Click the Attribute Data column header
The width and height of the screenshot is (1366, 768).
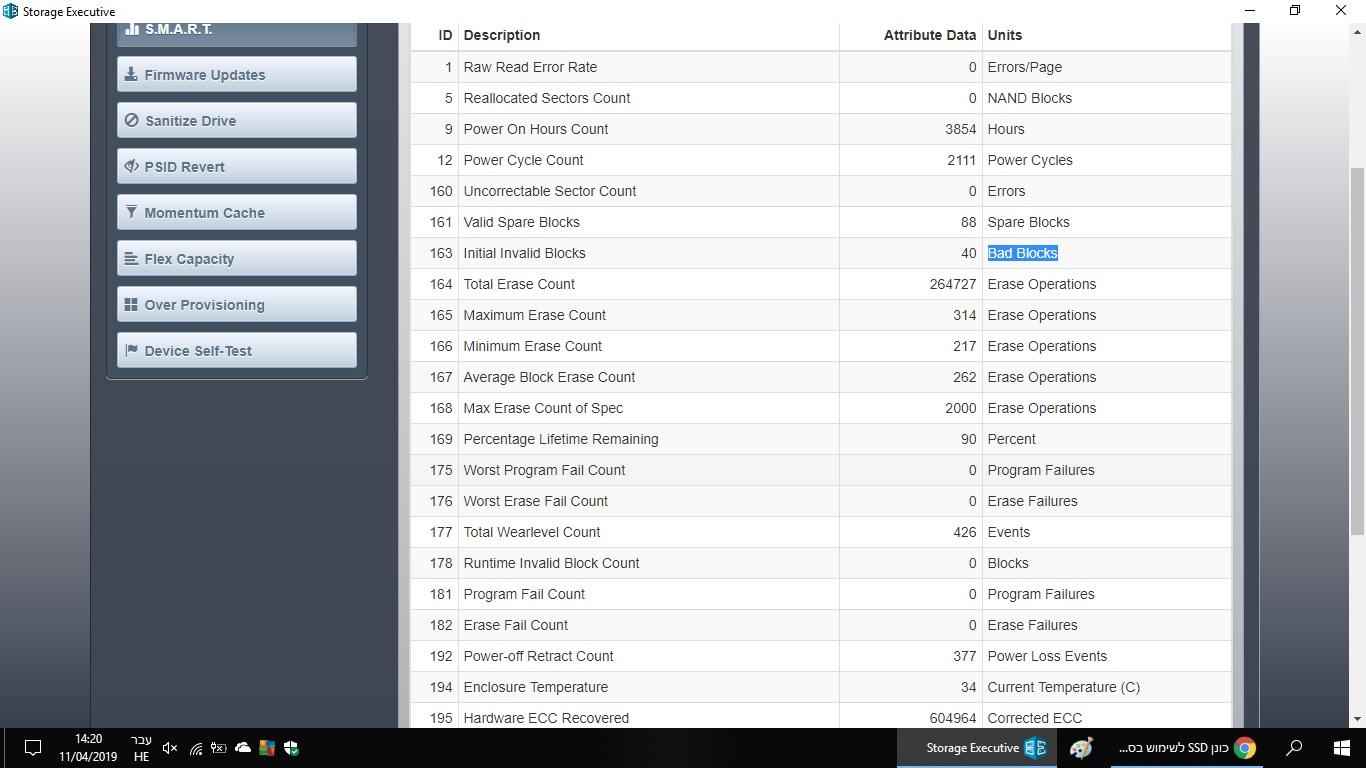point(929,35)
